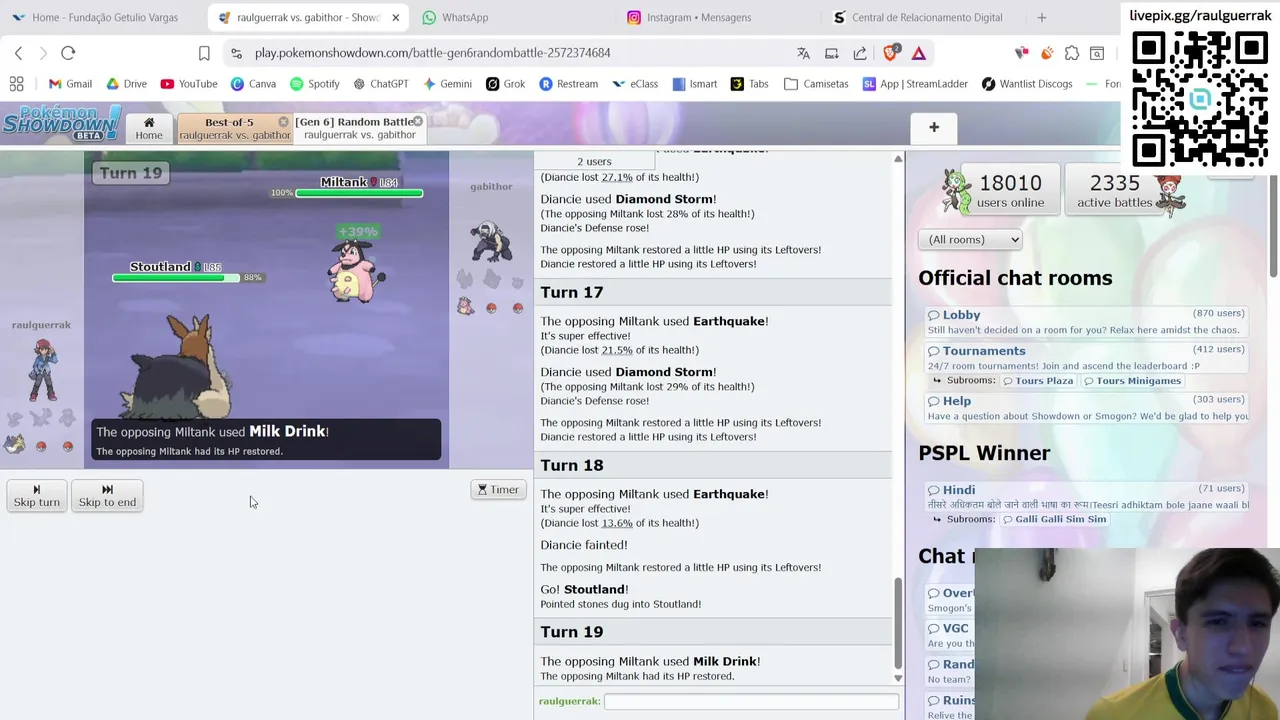This screenshot has width=1280, height=720.
Task: Open browser extensions puzzle icon
Action: click(x=1072, y=53)
